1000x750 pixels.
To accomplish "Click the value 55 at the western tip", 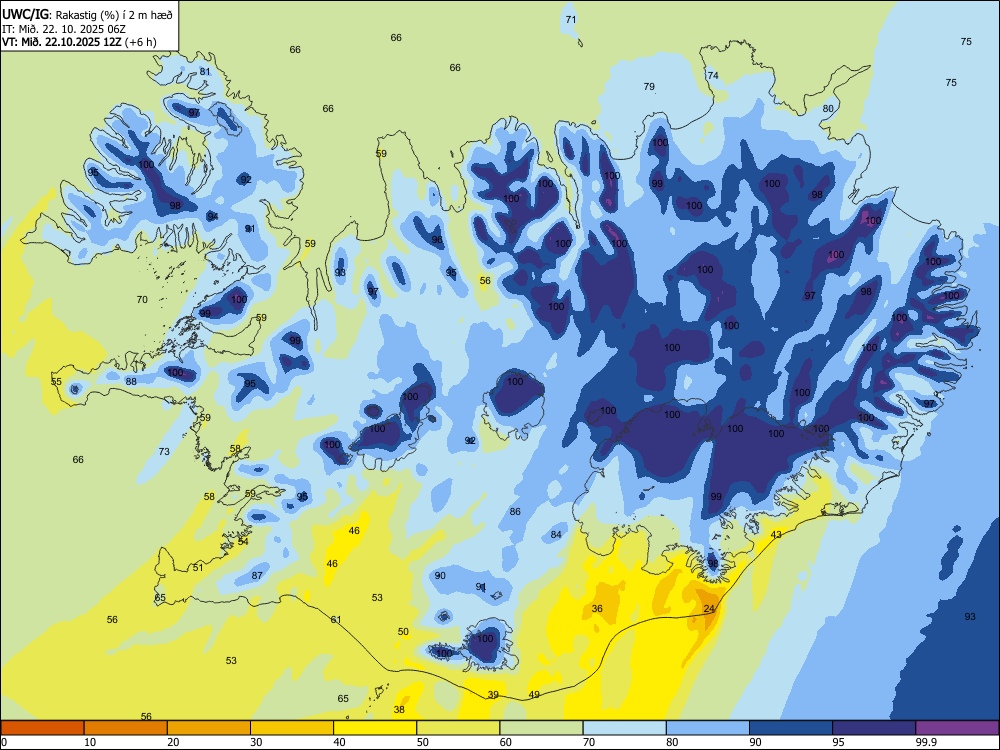I will click(56, 381).
